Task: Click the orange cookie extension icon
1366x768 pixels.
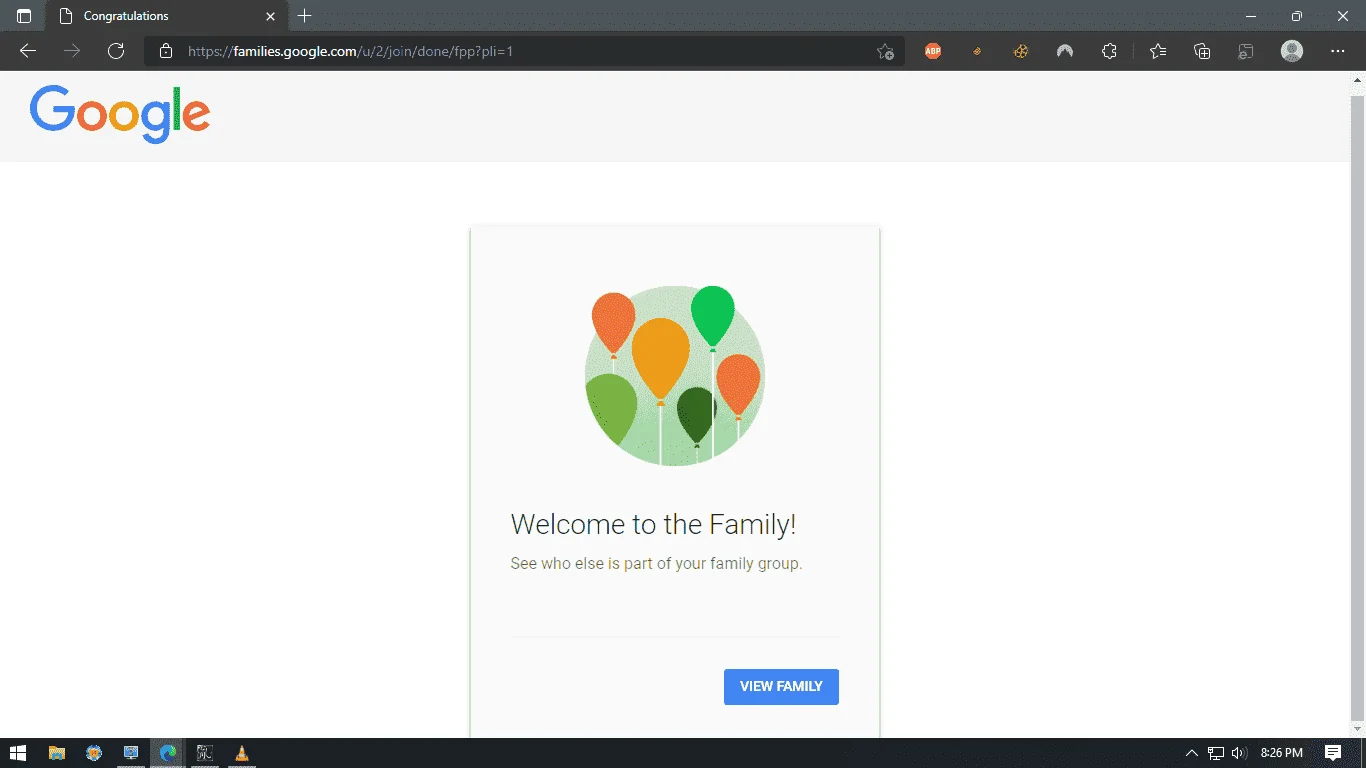Action: [x=1021, y=51]
